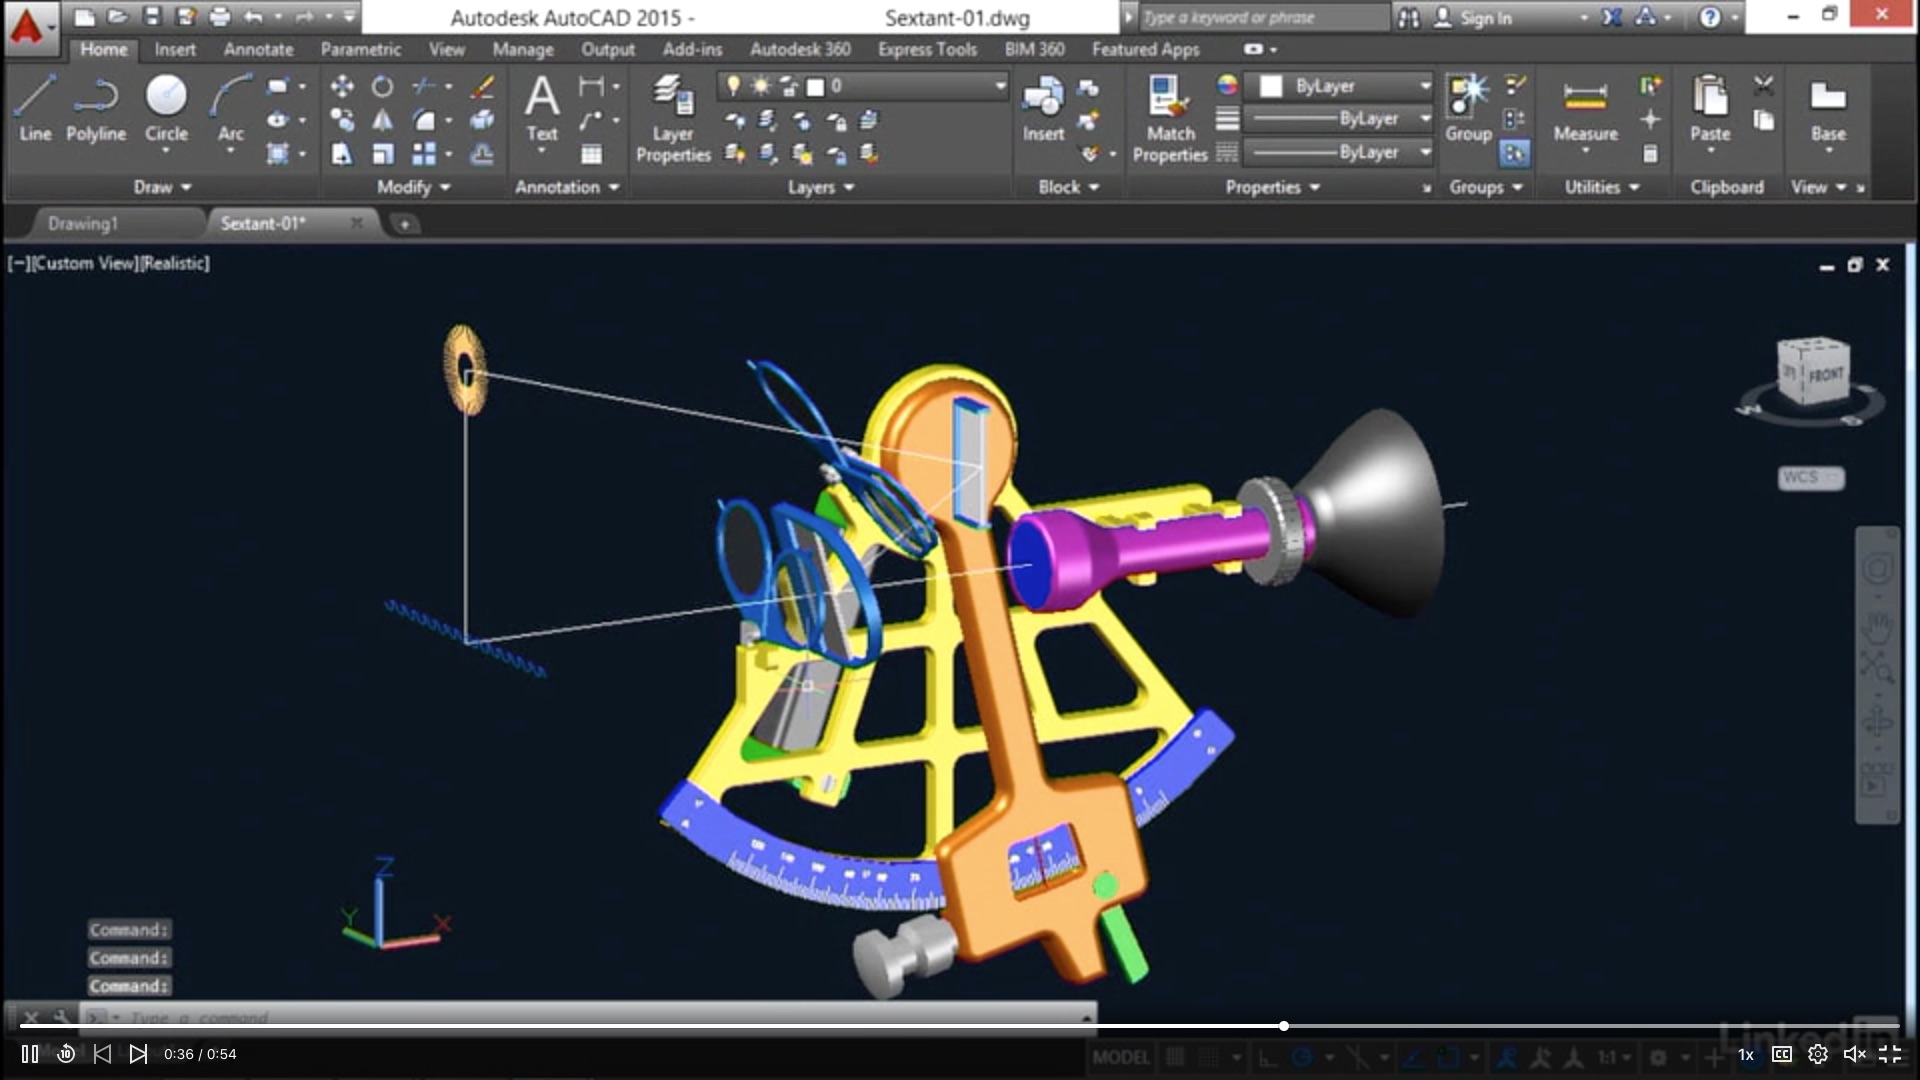Image resolution: width=1920 pixels, height=1080 pixels.
Task: Change the 1x playback speed
Action: click(1746, 1054)
